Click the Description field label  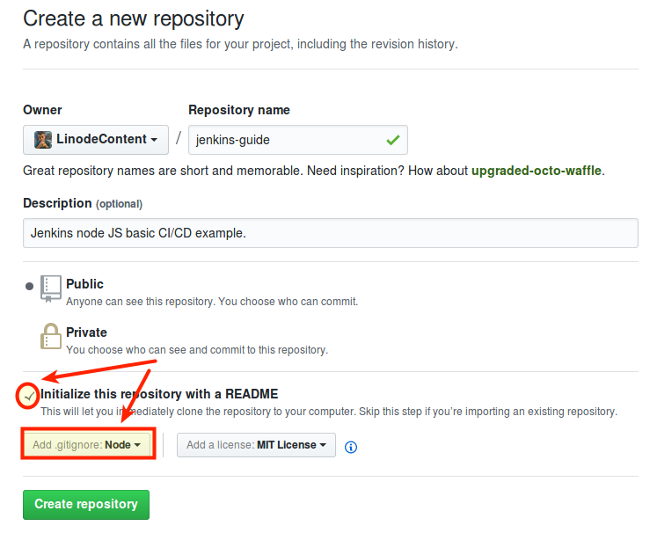click(x=58, y=203)
